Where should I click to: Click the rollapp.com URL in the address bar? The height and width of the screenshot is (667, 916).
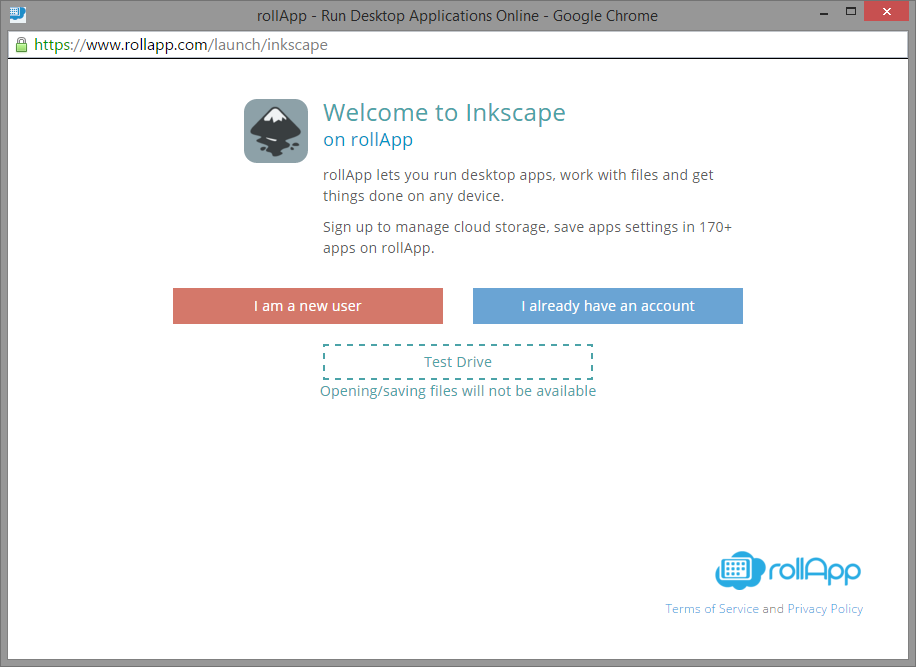click(181, 45)
